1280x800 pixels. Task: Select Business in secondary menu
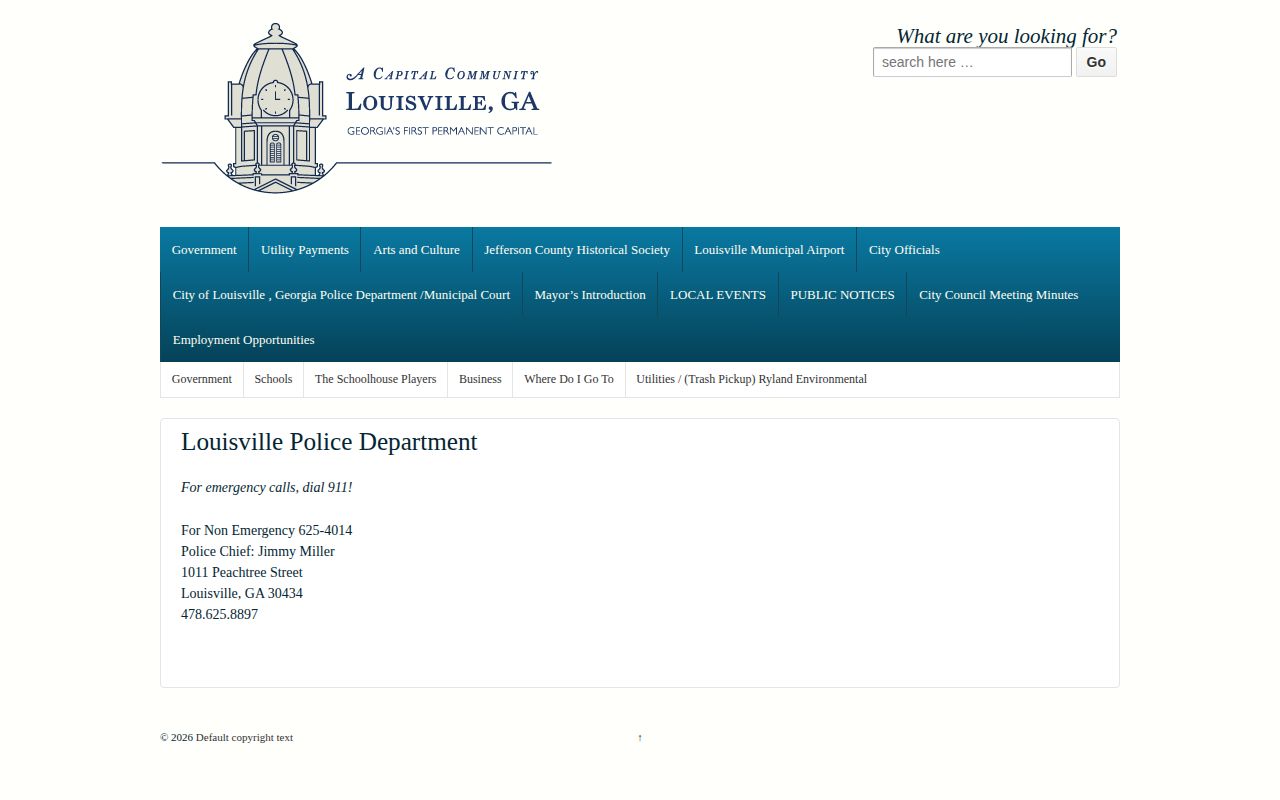480,379
